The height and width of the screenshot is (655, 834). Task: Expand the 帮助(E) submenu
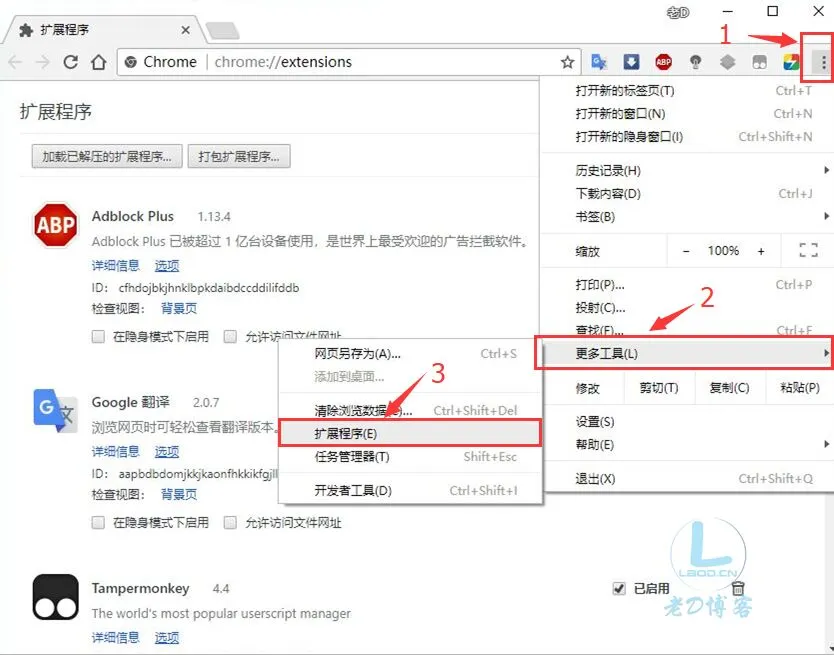[x=687, y=444]
